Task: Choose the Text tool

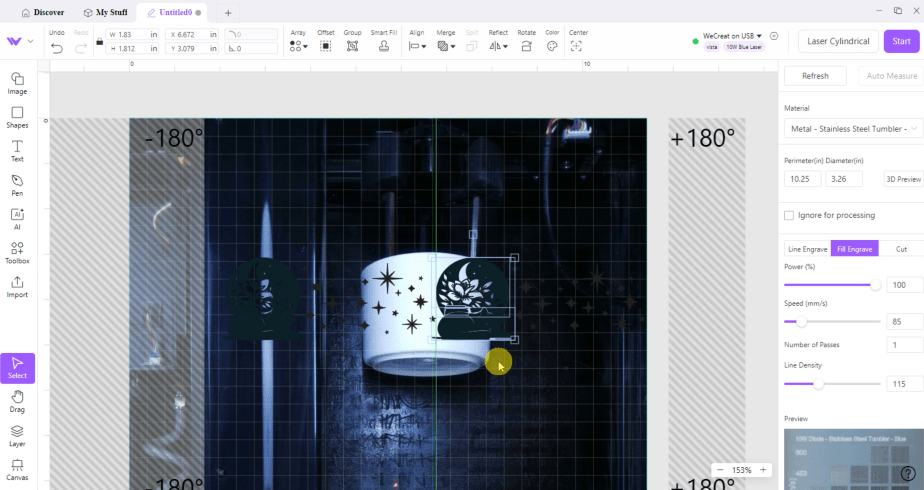Action: (17, 151)
